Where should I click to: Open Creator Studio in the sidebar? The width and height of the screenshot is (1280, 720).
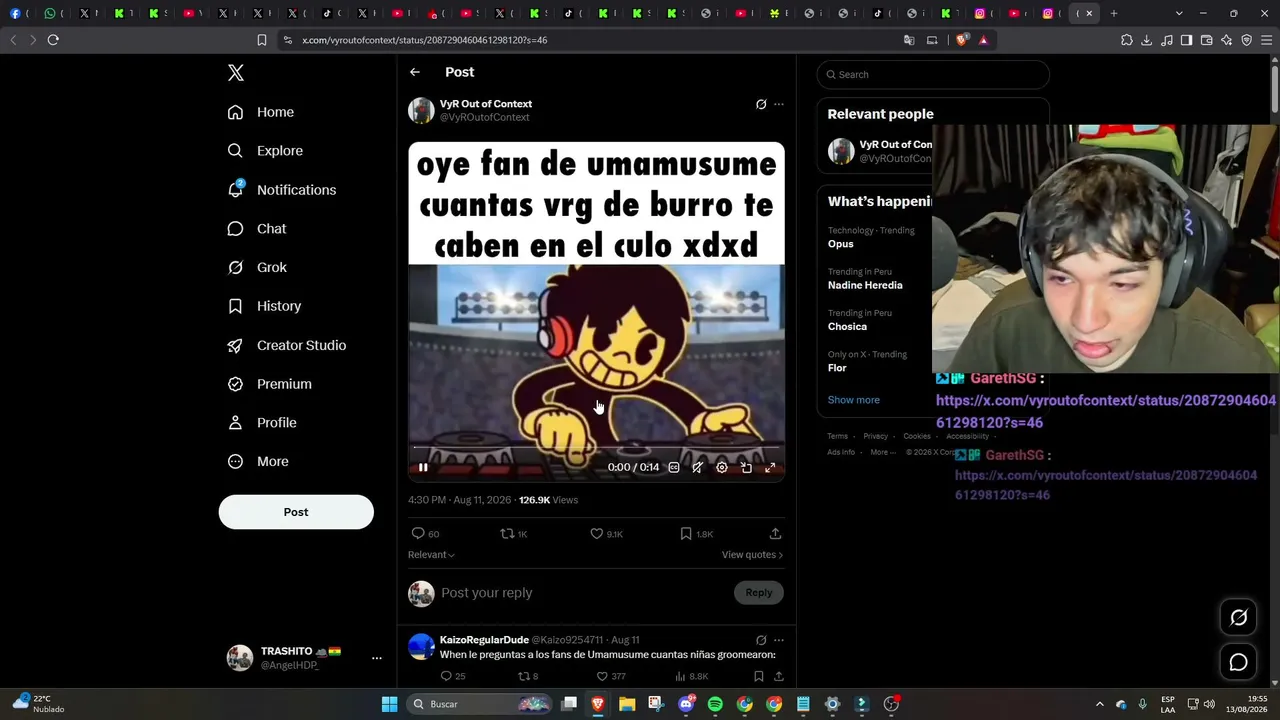click(x=287, y=345)
